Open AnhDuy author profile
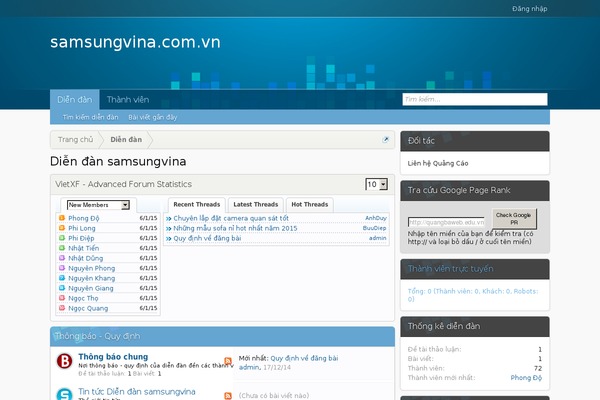600x400 pixels. (376, 218)
